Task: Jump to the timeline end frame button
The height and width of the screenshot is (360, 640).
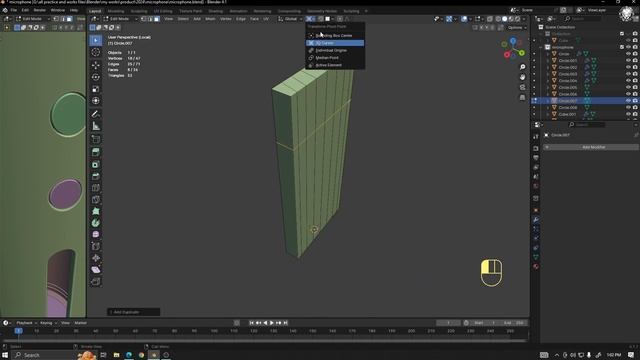Action: [286, 323]
